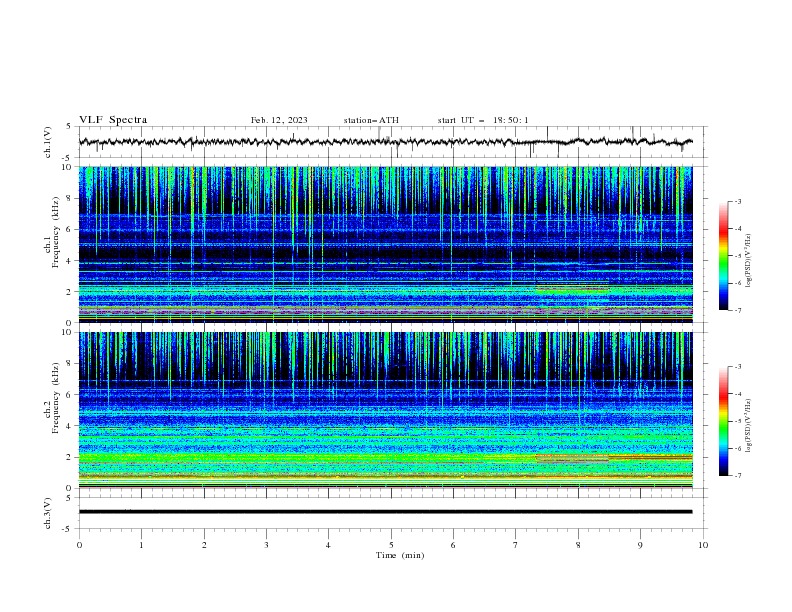The width and height of the screenshot is (792, 612).
Task: Click time axis tick label "9"
Action: point(640,545)
